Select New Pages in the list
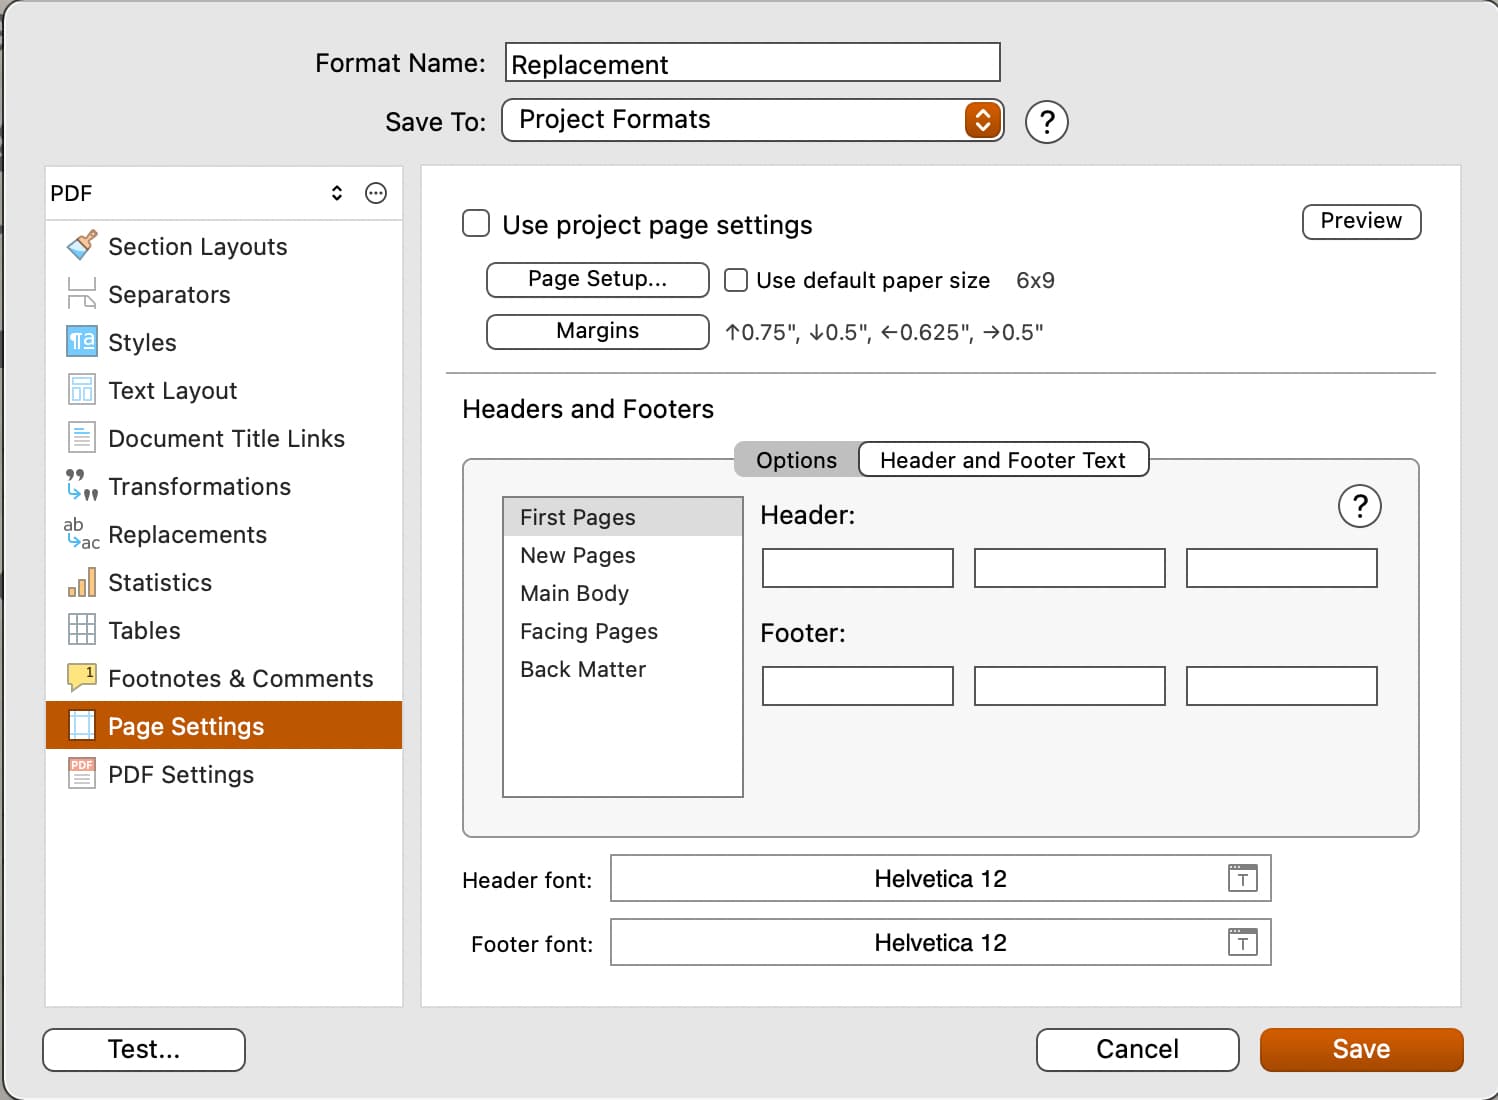 click(x=623, y=555)
